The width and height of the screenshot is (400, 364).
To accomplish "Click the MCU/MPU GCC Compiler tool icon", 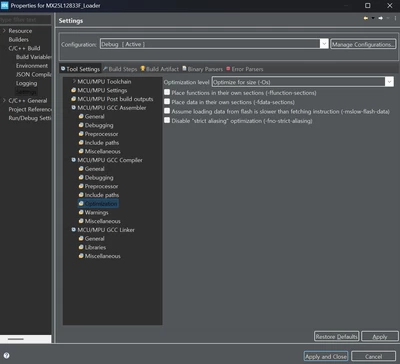I will (74, 160).
